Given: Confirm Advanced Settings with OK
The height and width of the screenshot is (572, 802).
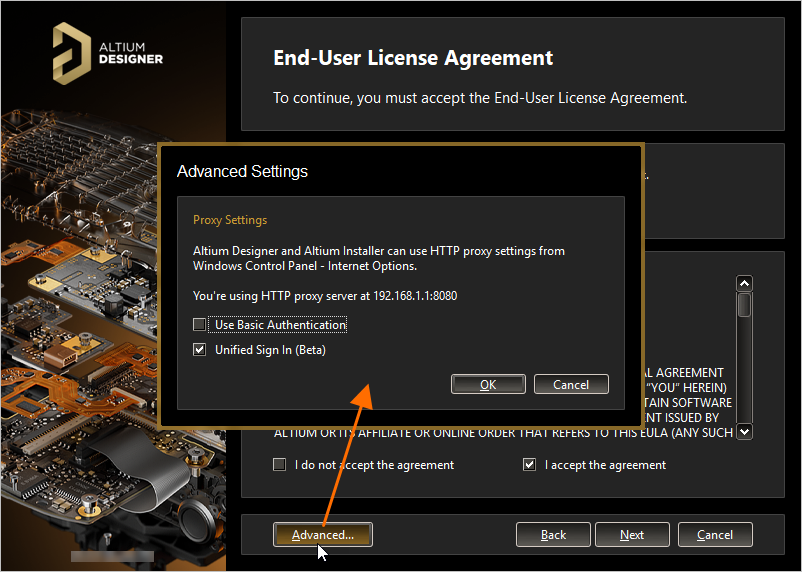Looking at the screenshot, I should (488, 384).
